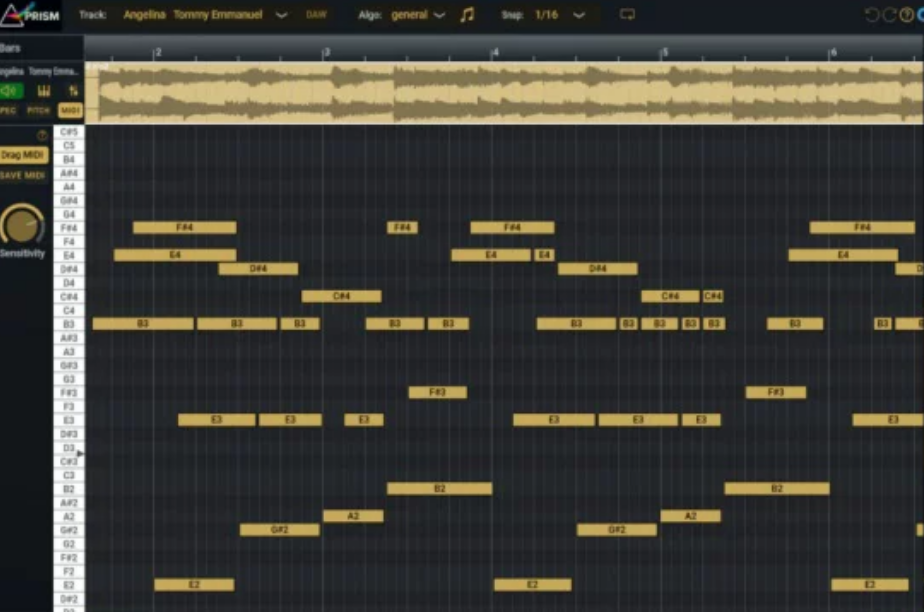Viewport: 924px width, 612px height.
Task: Toggle the green speaker mute button
Action: 11,90
